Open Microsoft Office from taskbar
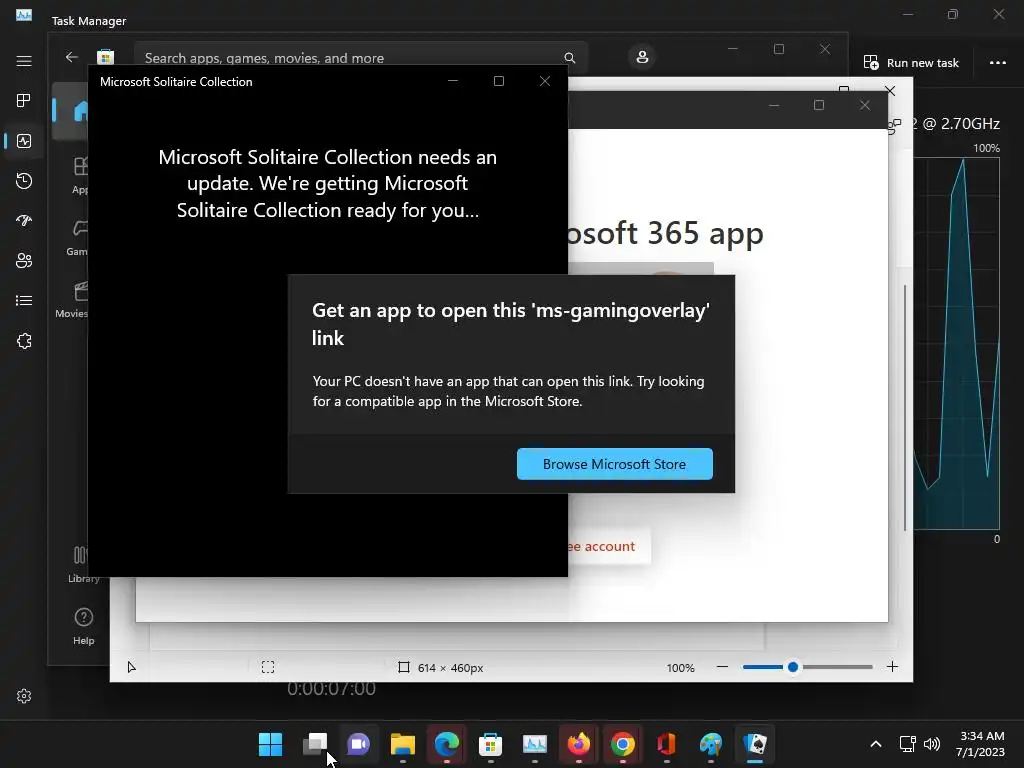The image size is (1024, 768). point(667,744)
